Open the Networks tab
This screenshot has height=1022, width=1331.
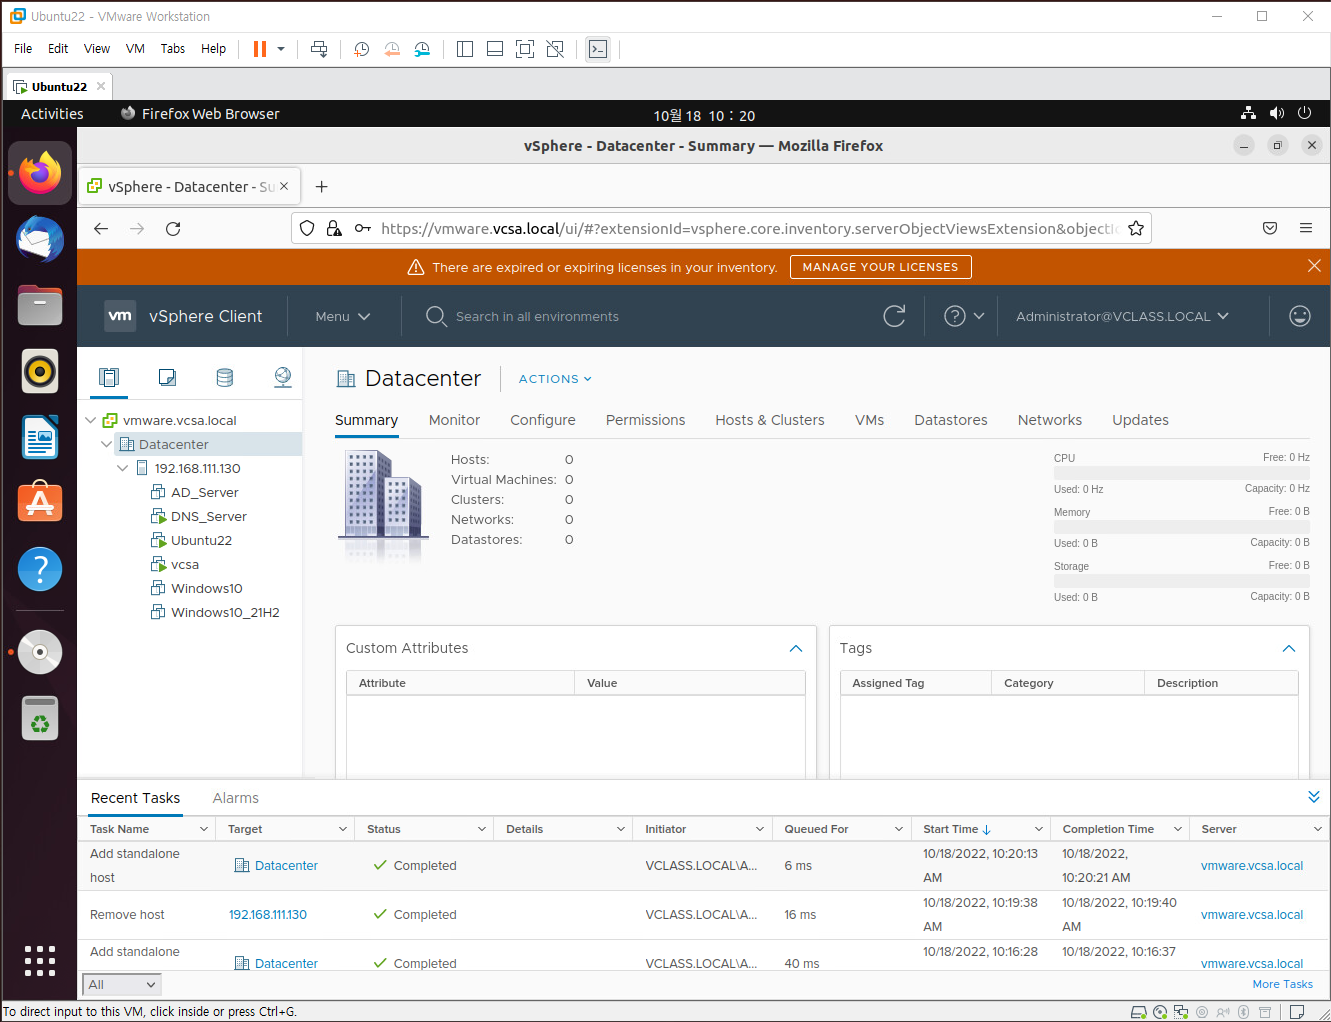[x=1050, y=420]
